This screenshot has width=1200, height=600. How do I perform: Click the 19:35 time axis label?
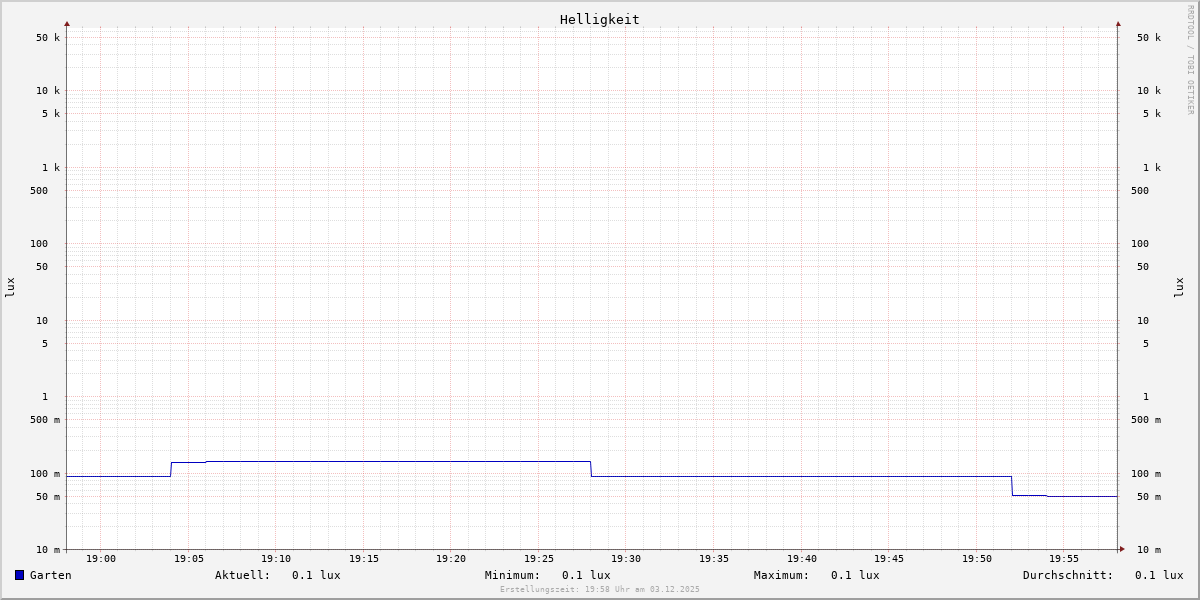point(714,559)
